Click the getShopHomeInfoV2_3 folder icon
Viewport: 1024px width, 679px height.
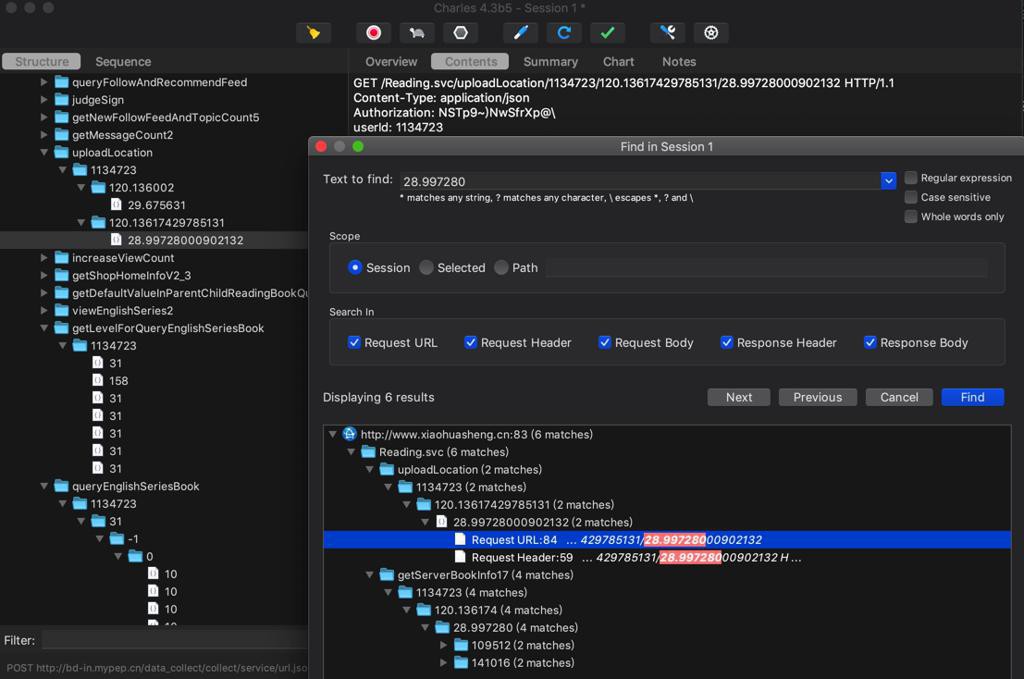pos(61,276)
